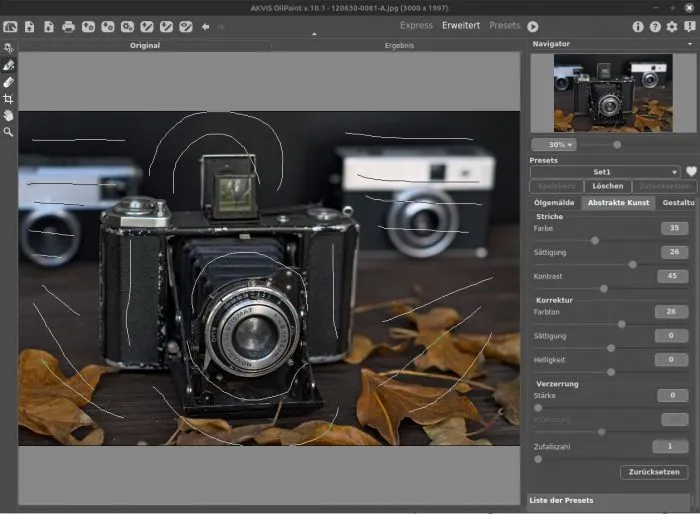Switch to Presets mode
This screenshot has width=700, height=514.
[x=504, y=25]
